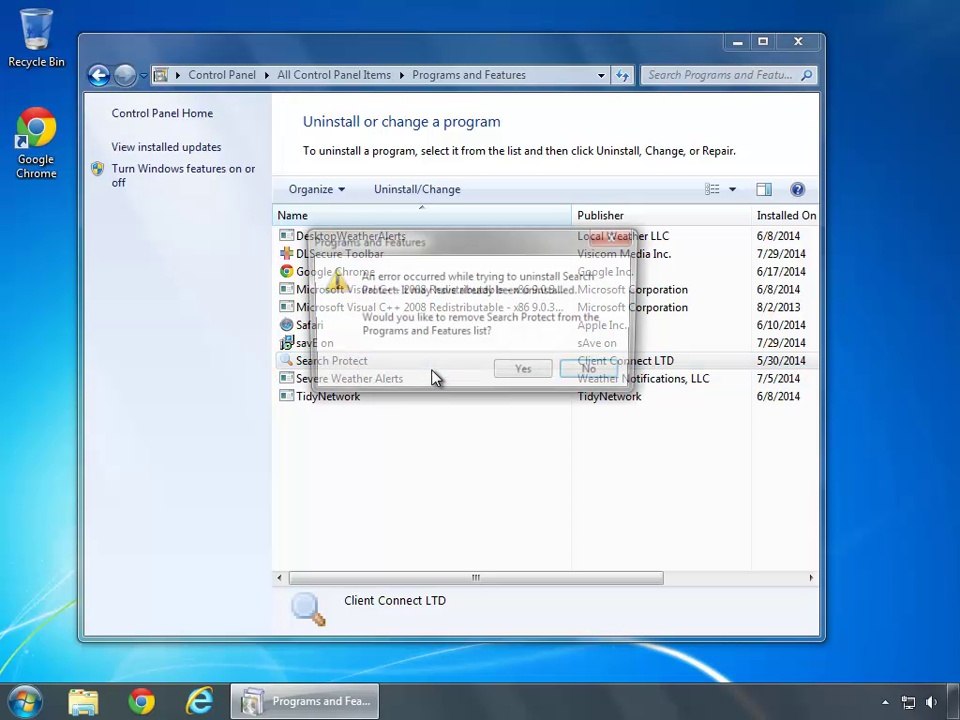
Task: Go back with the Back arrow button
Action: coord(99,75)
